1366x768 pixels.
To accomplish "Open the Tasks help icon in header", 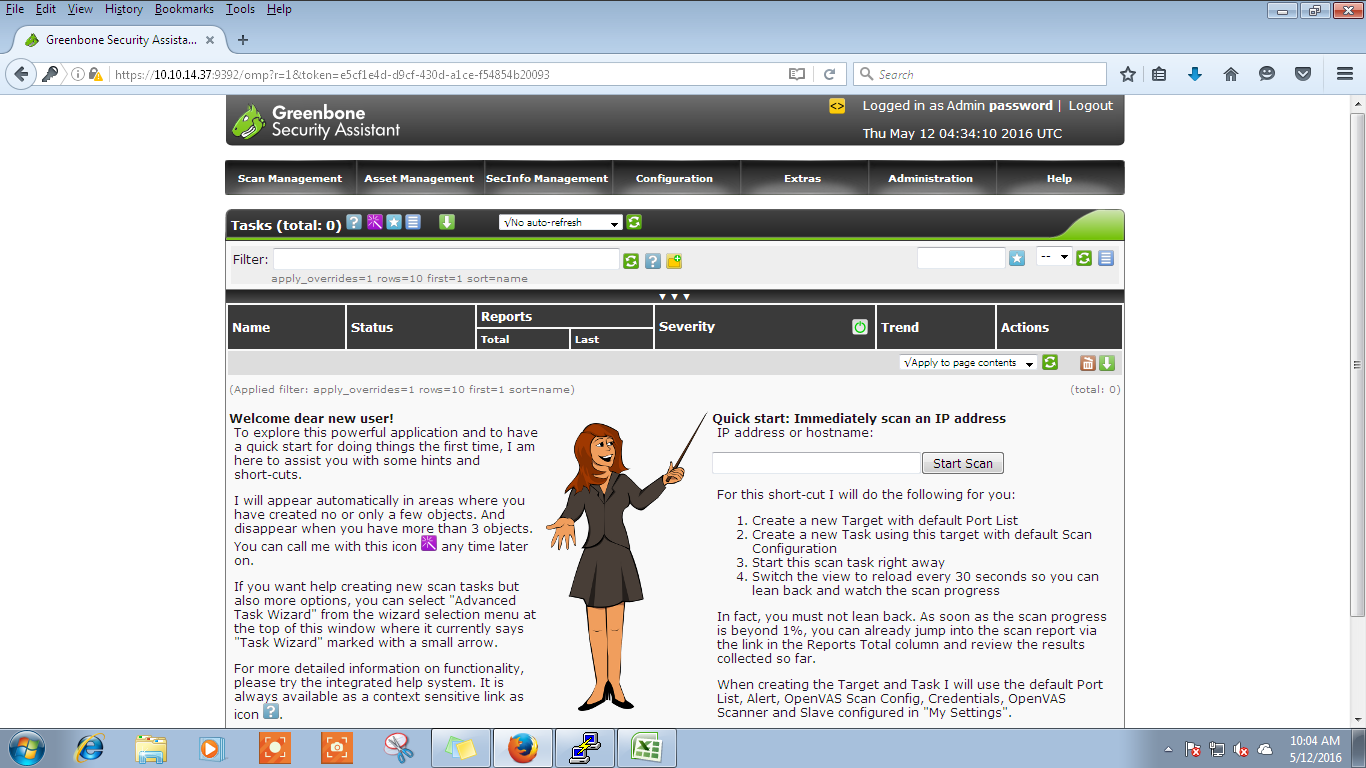I will (x=354, y=222).
